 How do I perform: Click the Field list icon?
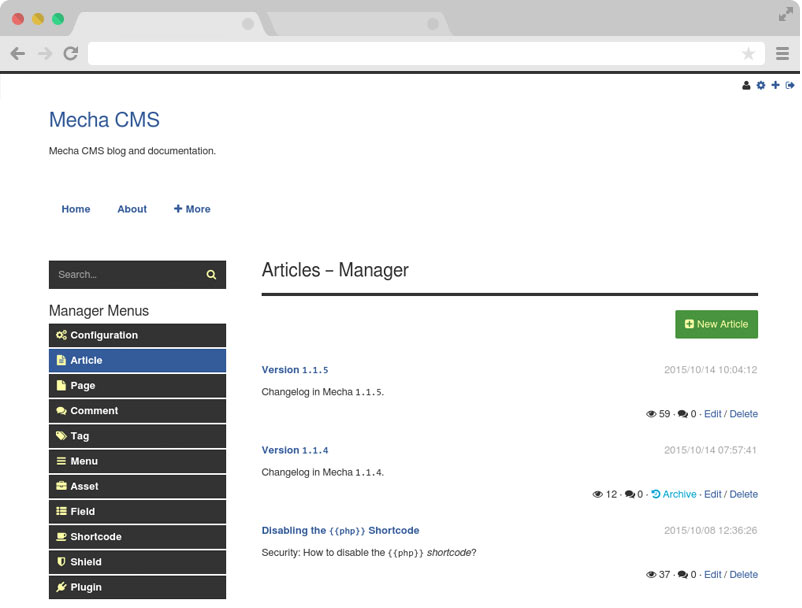[61, 511]
